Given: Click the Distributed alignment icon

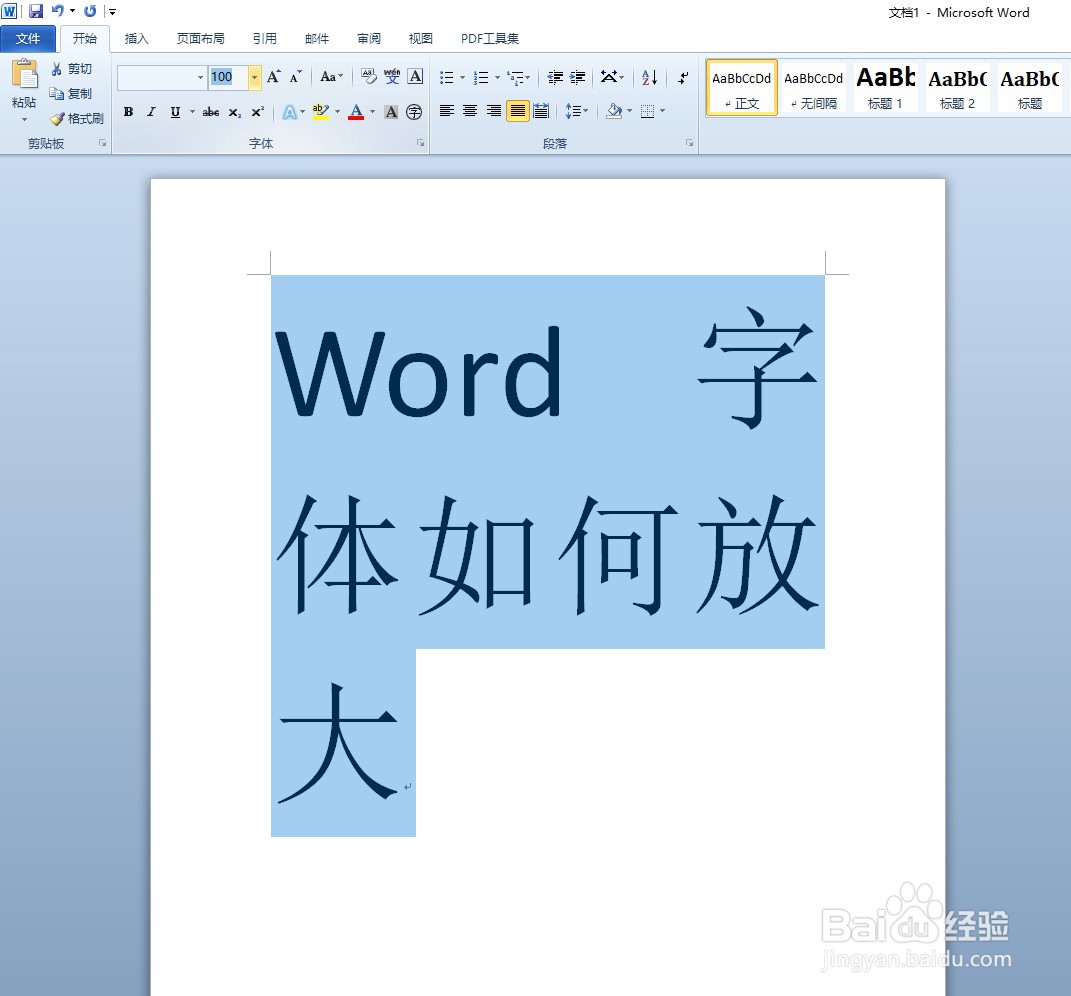Looking at the screenshot, I should pos(541,111).
